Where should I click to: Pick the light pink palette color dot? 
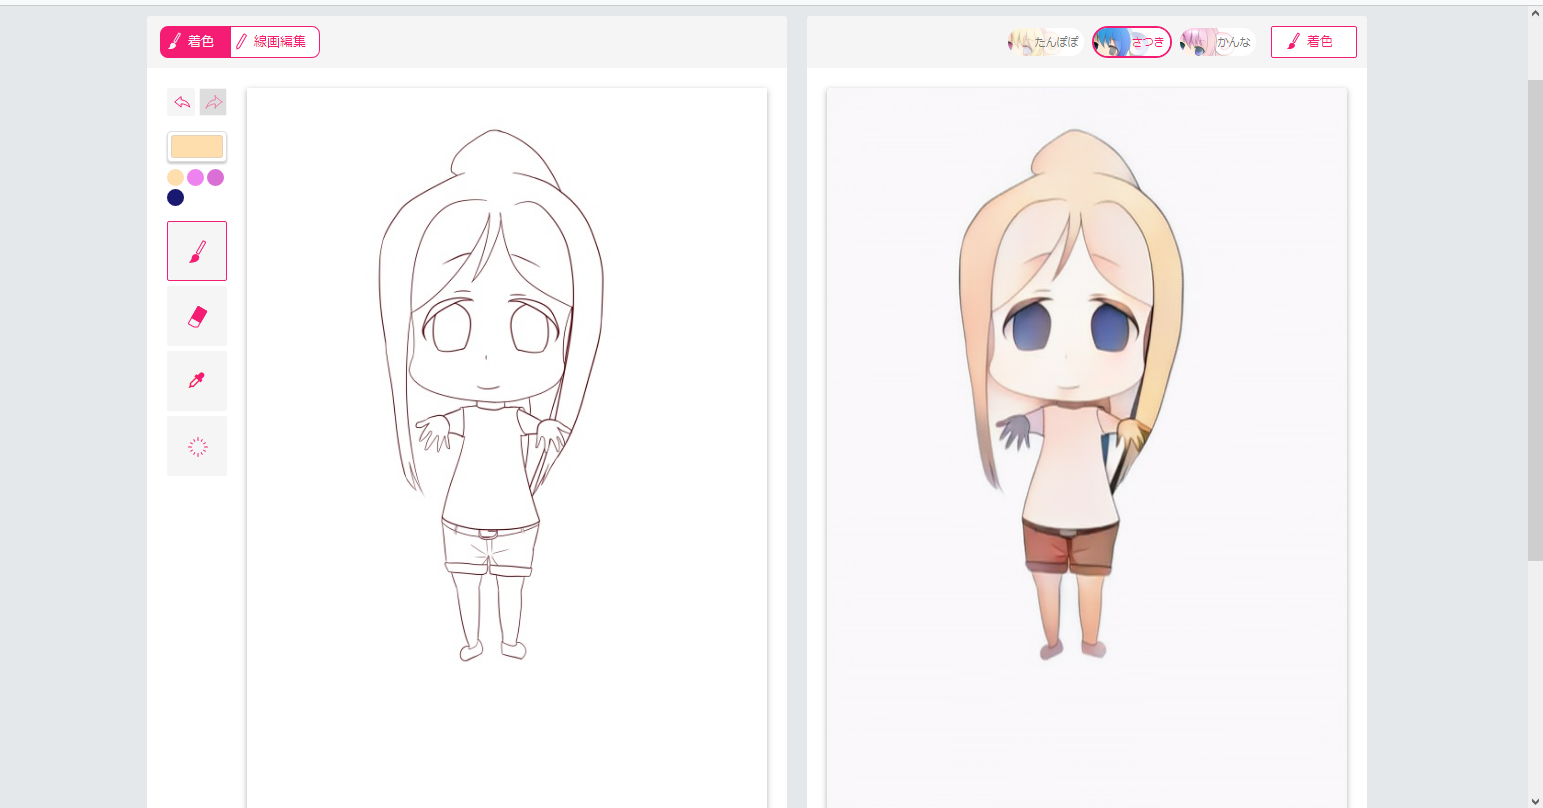(195, 178)
